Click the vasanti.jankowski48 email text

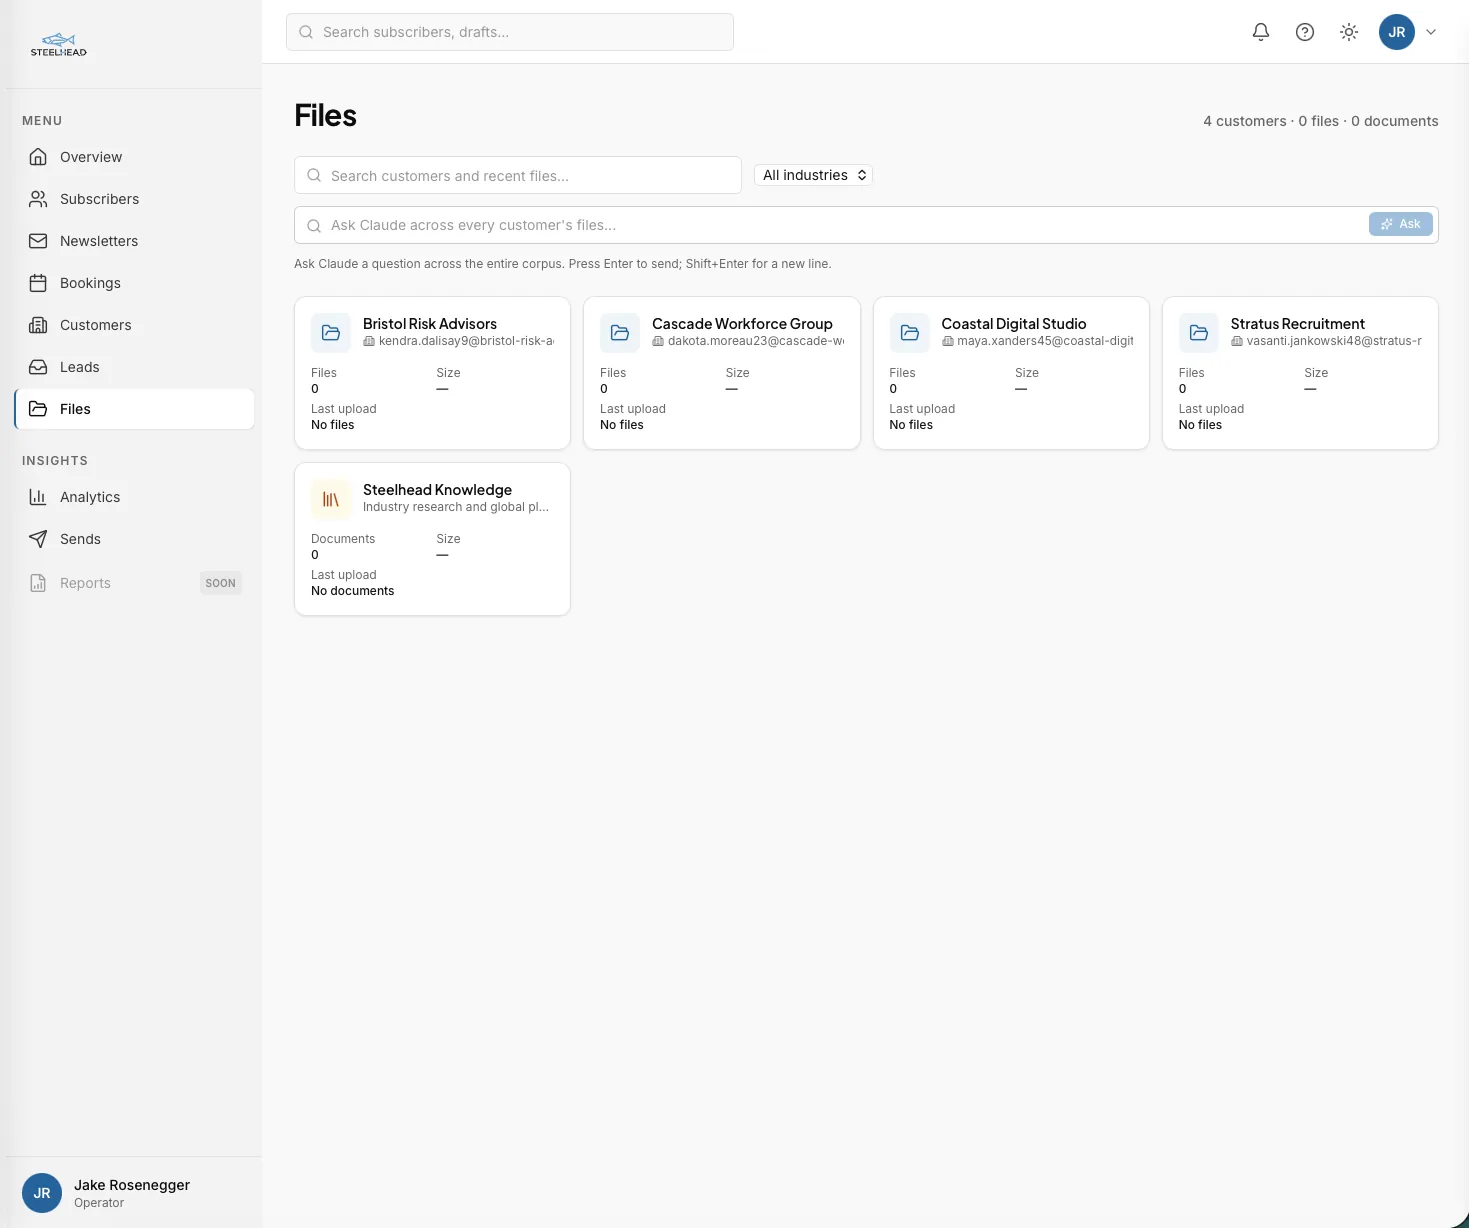click(x=1334, y=341)
